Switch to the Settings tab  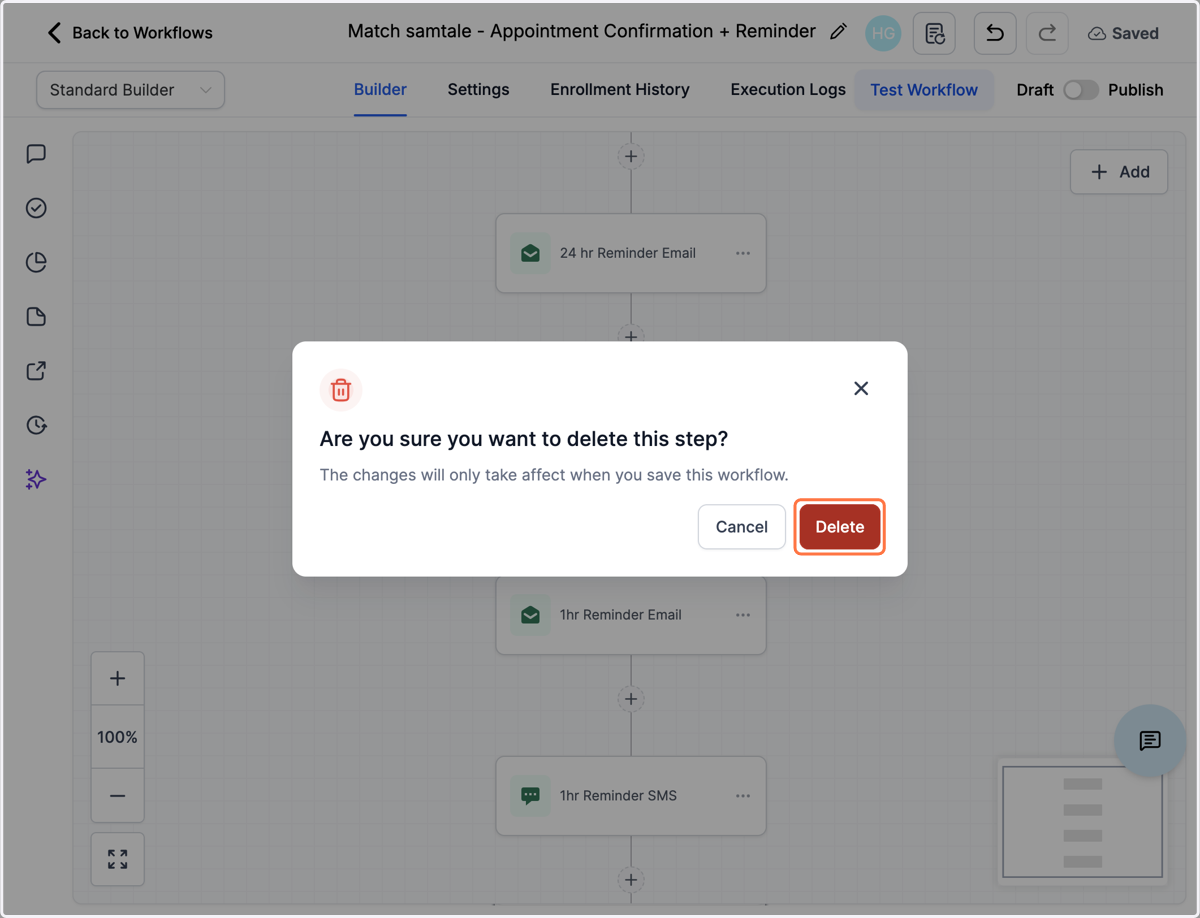pyautogui.click(x=478, y=89)
